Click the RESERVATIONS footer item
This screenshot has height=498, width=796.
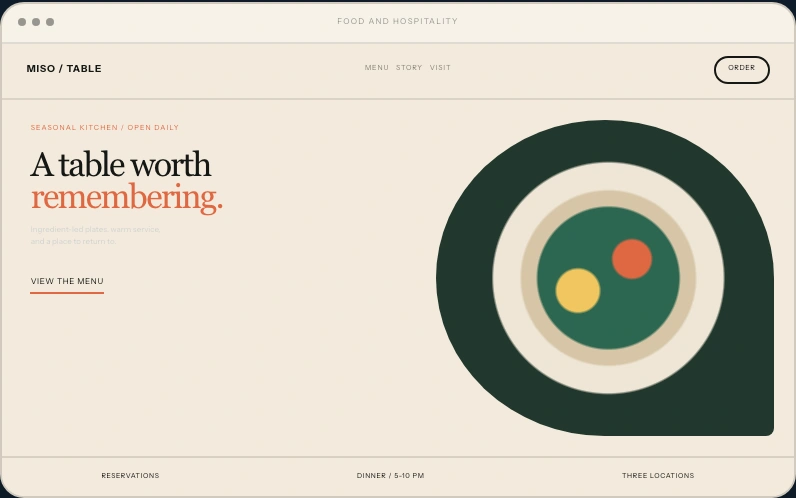coord(130,476)
